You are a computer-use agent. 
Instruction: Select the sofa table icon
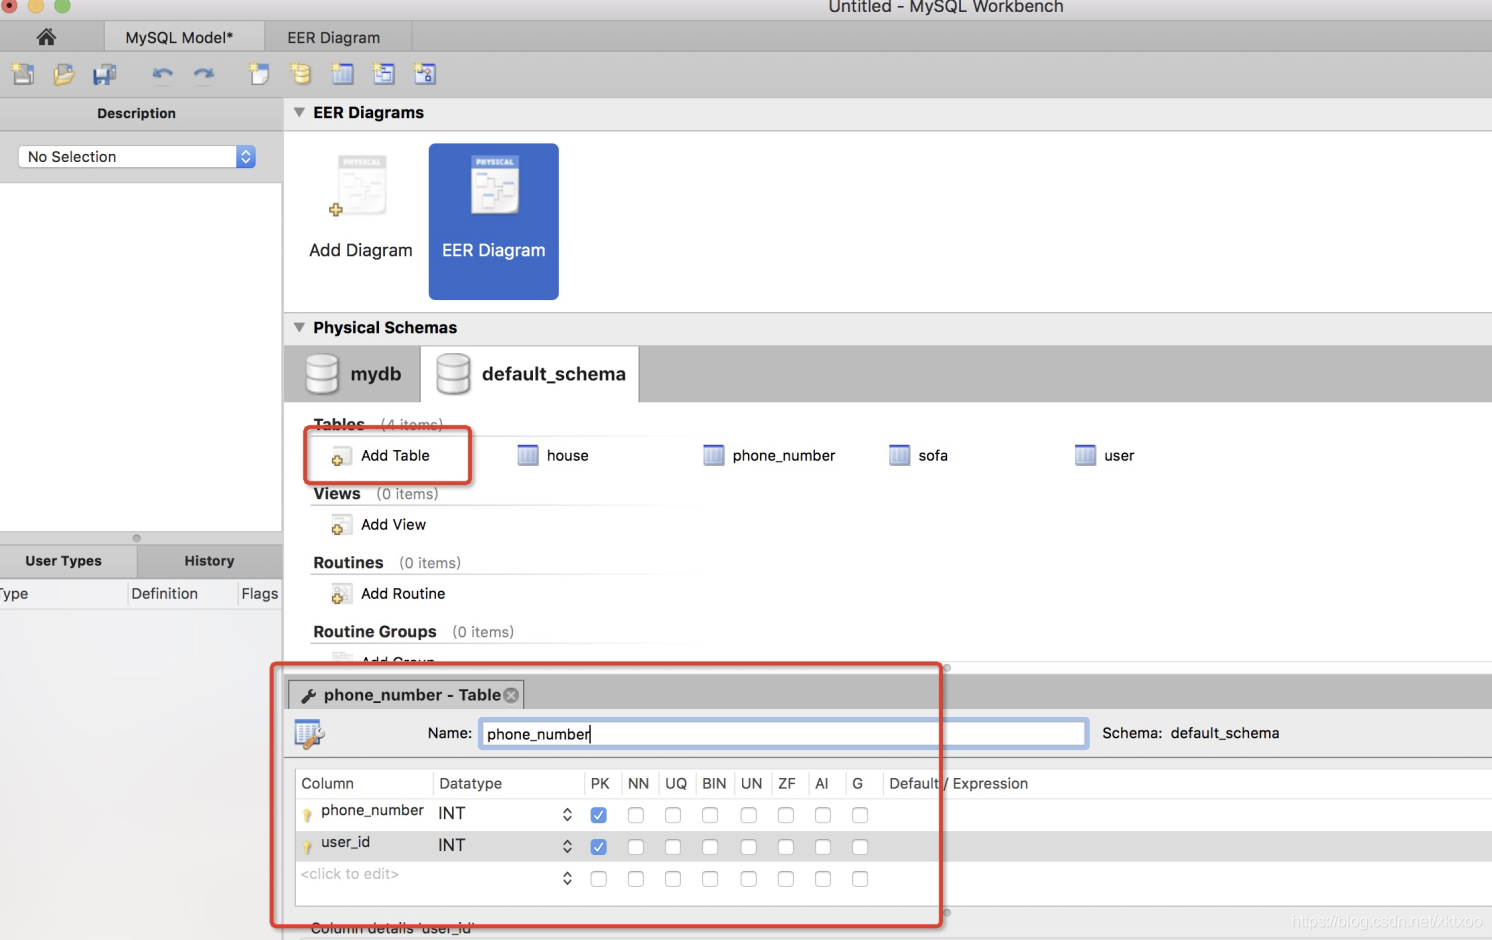click(900, 456)
